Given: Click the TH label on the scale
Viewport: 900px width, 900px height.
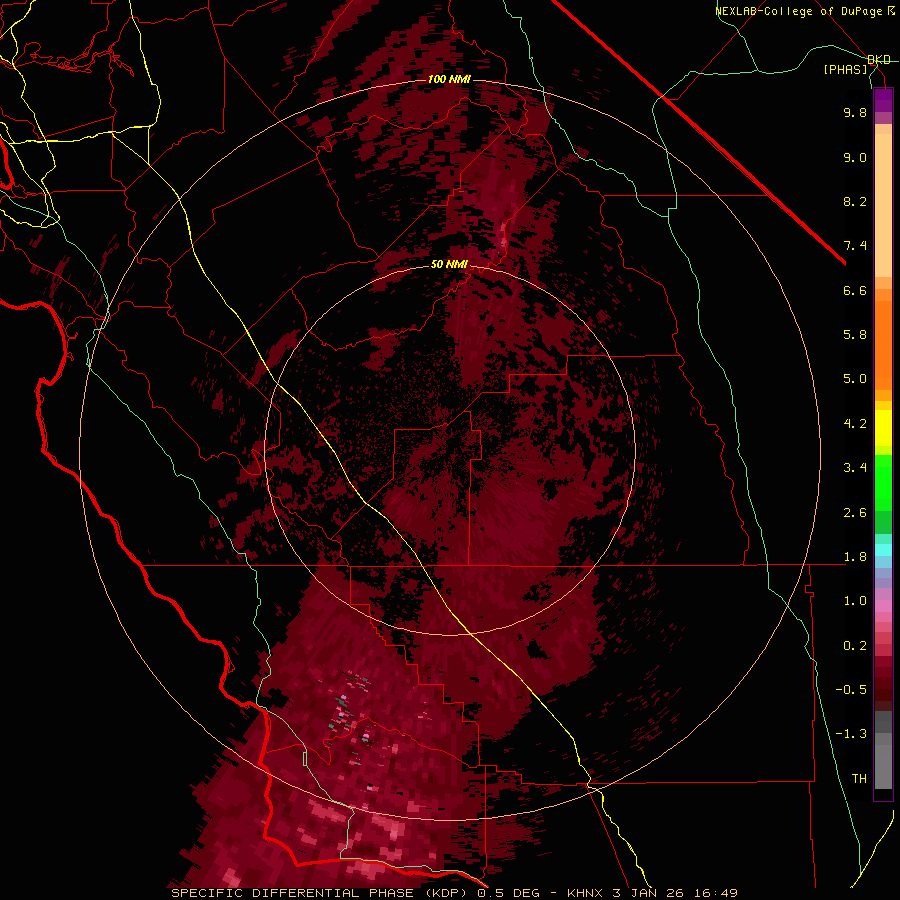Looking at the screenshot, I should pos(859,779).
